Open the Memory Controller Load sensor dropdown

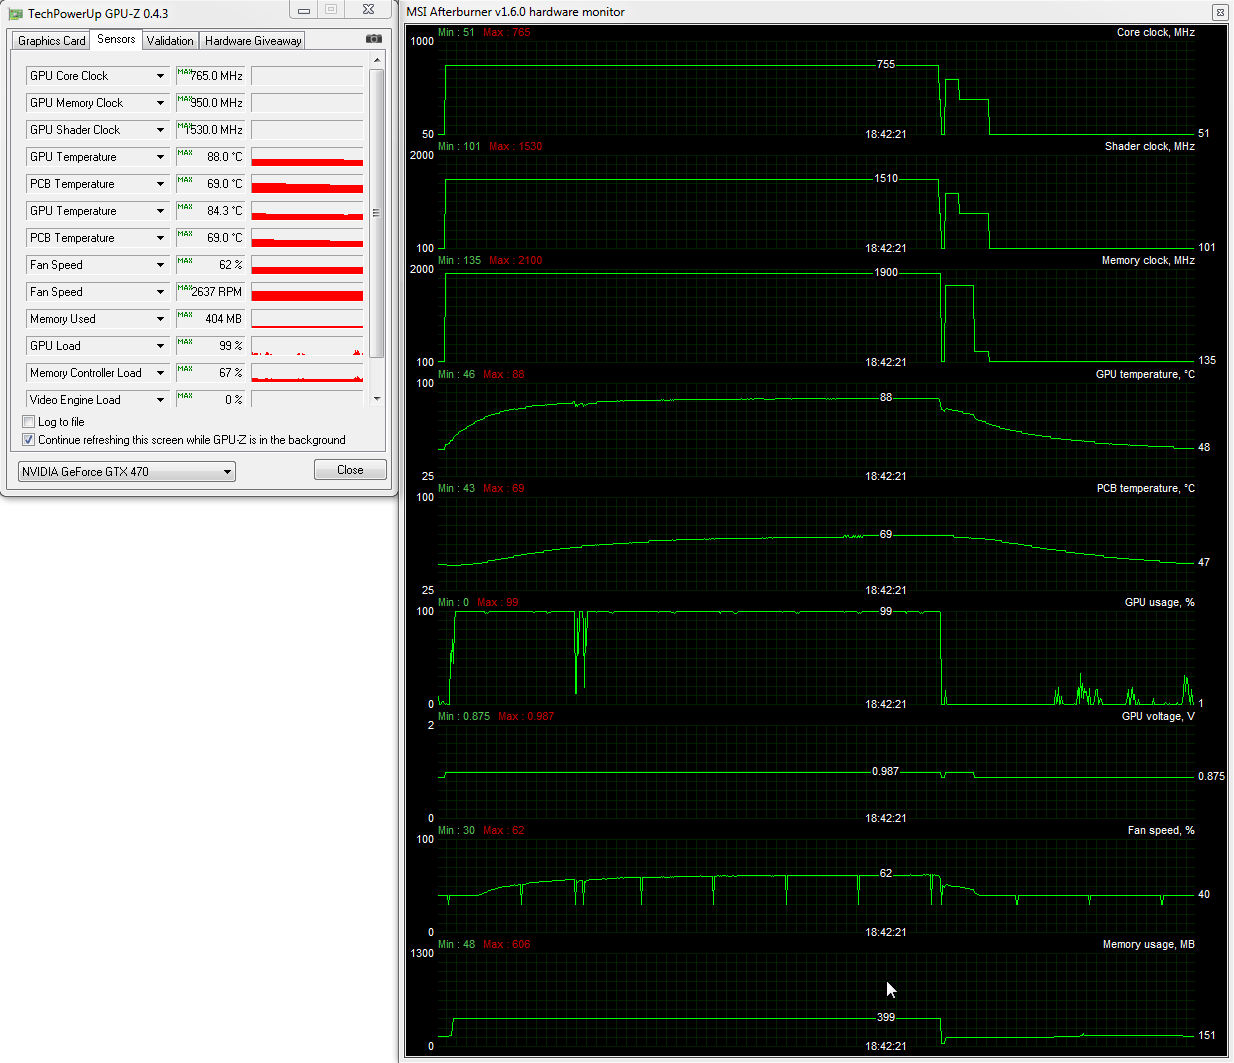(x=160, y=373)
